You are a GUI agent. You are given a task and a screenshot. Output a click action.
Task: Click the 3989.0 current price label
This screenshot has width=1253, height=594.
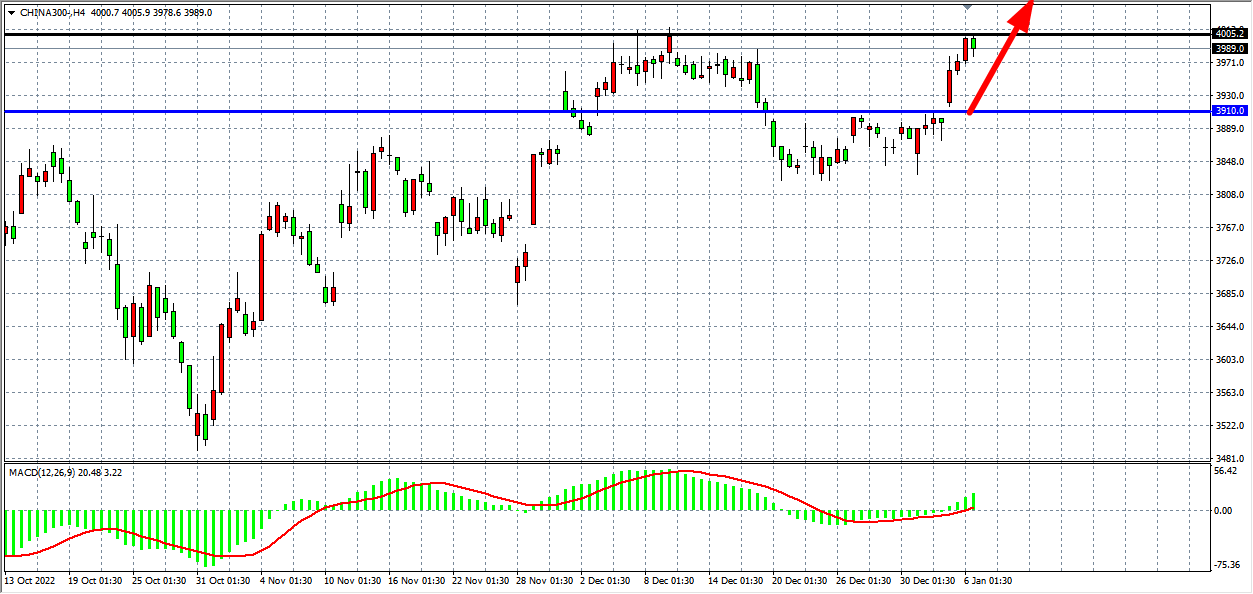1229,48
